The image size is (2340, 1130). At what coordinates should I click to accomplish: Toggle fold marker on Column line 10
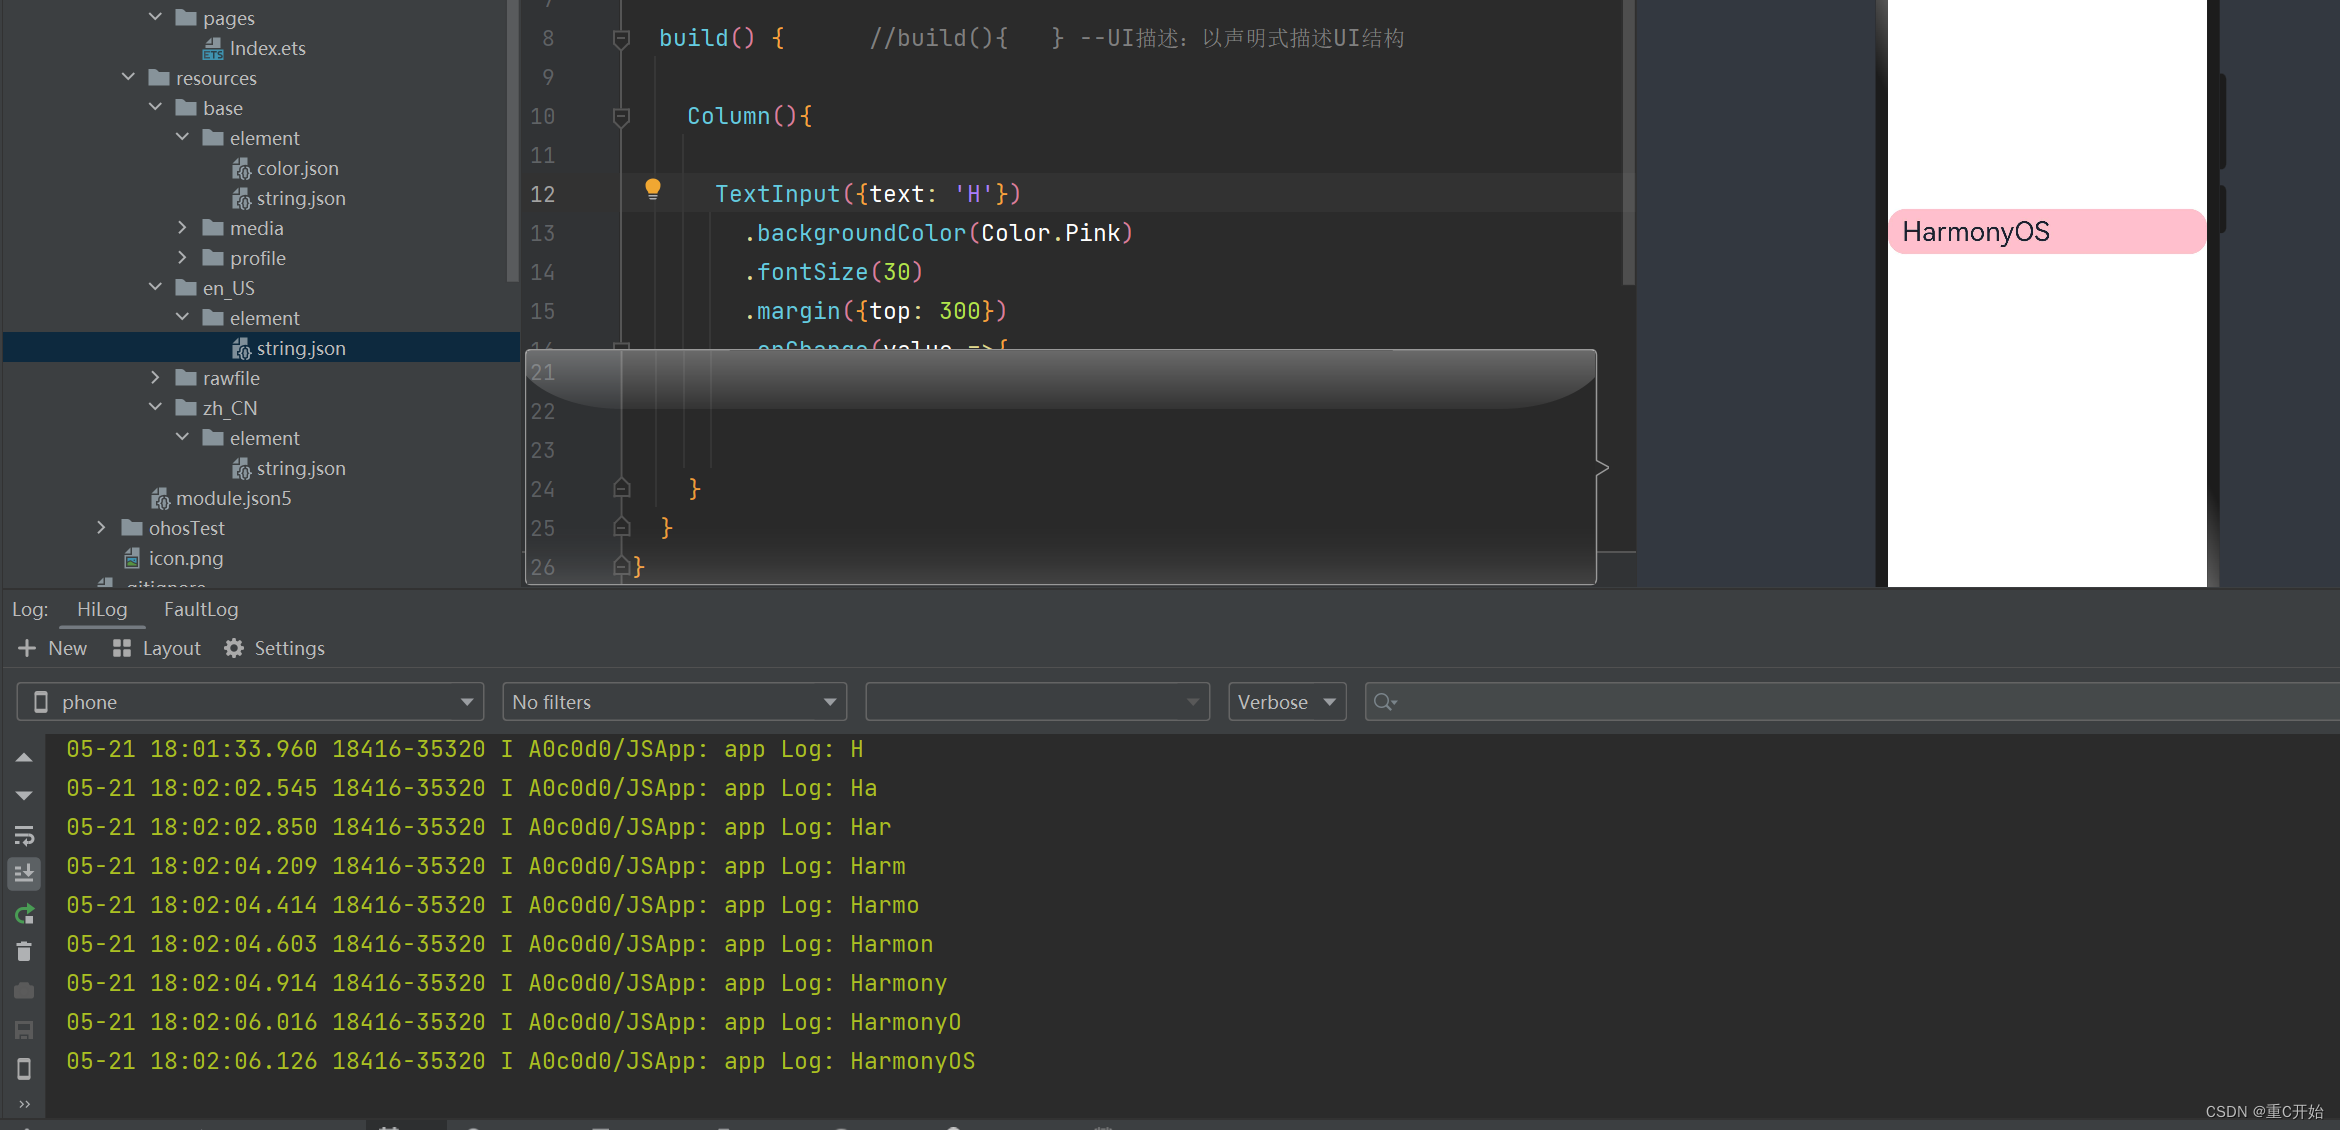click(621, 117)
